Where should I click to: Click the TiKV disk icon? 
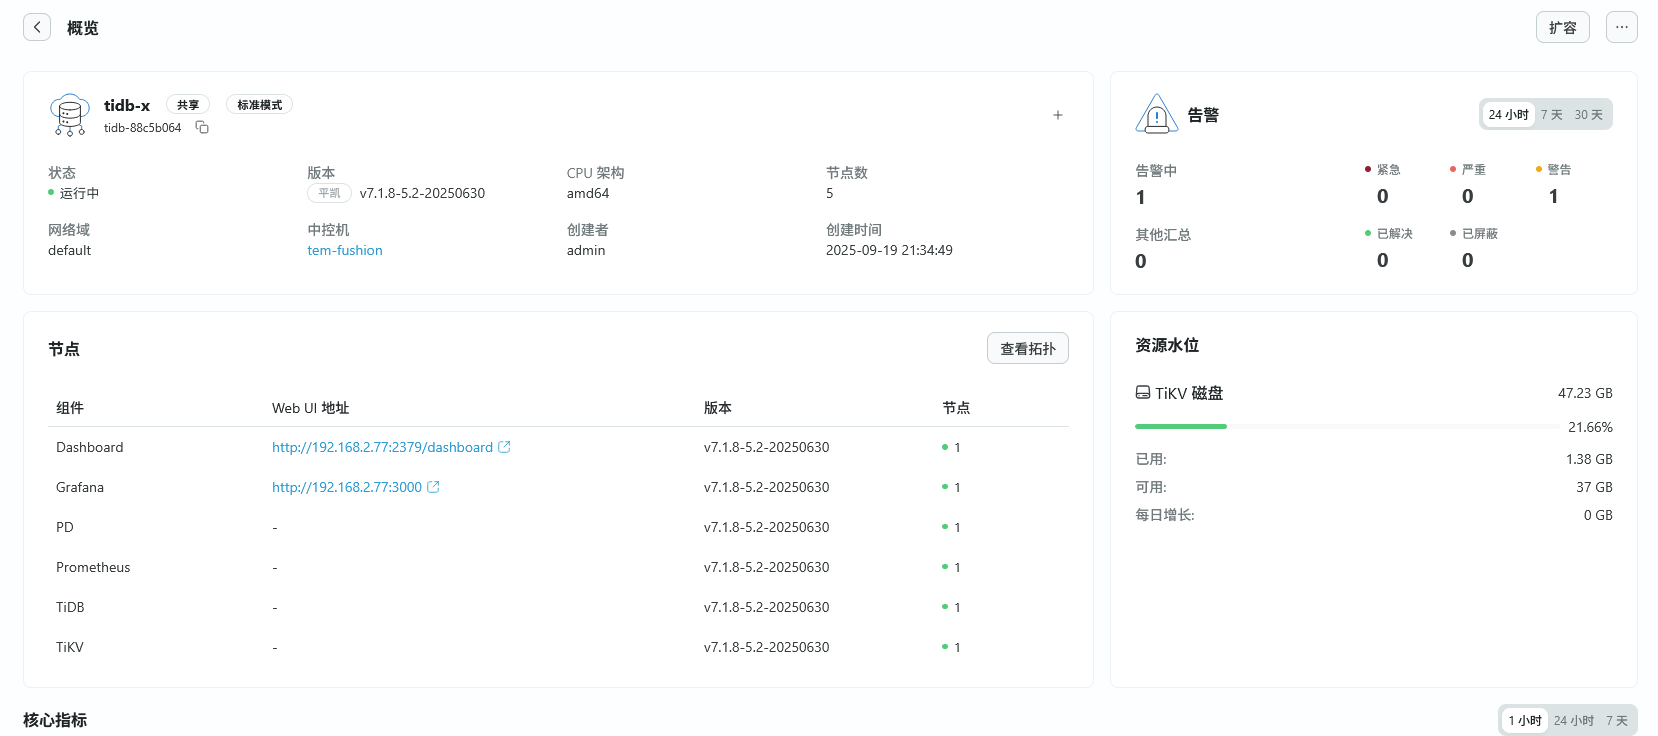pyautogui.click(x=1142, y=393)
